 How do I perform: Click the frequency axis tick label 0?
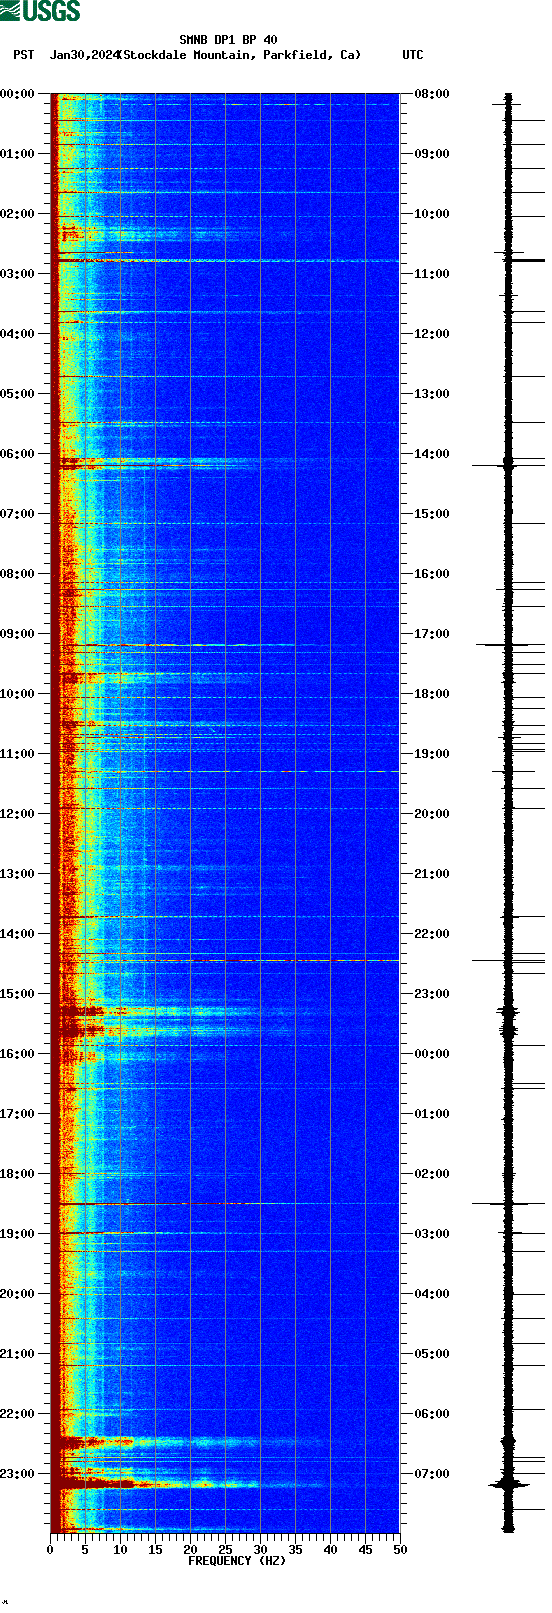coord(50,1550)
